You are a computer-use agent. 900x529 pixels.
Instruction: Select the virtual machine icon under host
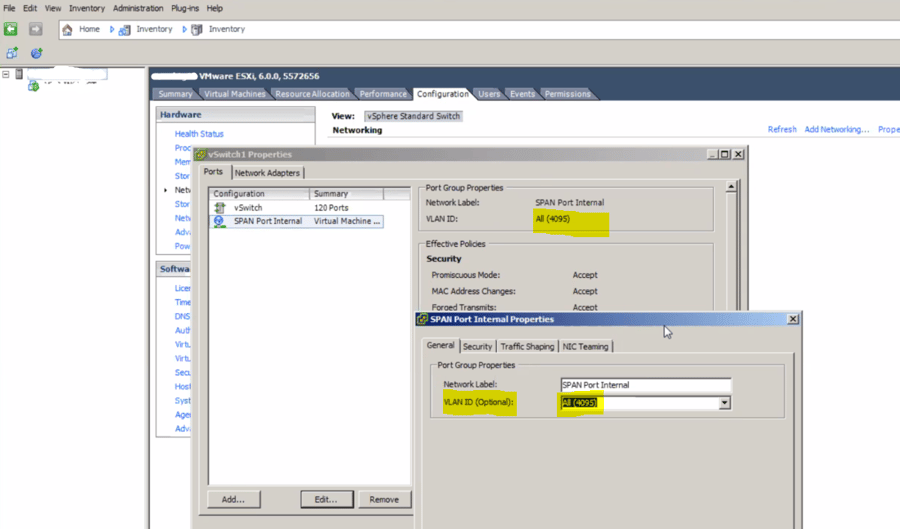(33, 86)
